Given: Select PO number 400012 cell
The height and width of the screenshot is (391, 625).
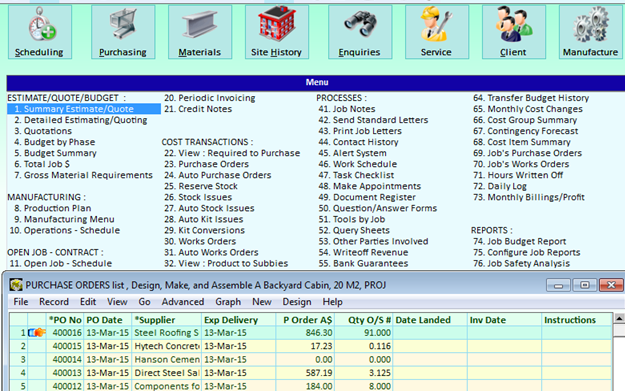Looking at the screenshot, I should pyautogui.click(x=65, y=386).
